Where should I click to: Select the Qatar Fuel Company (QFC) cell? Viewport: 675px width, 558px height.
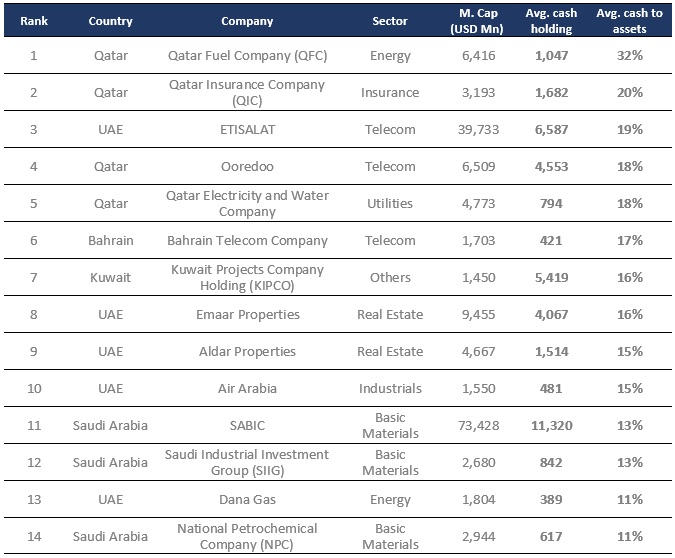[247, 55]
